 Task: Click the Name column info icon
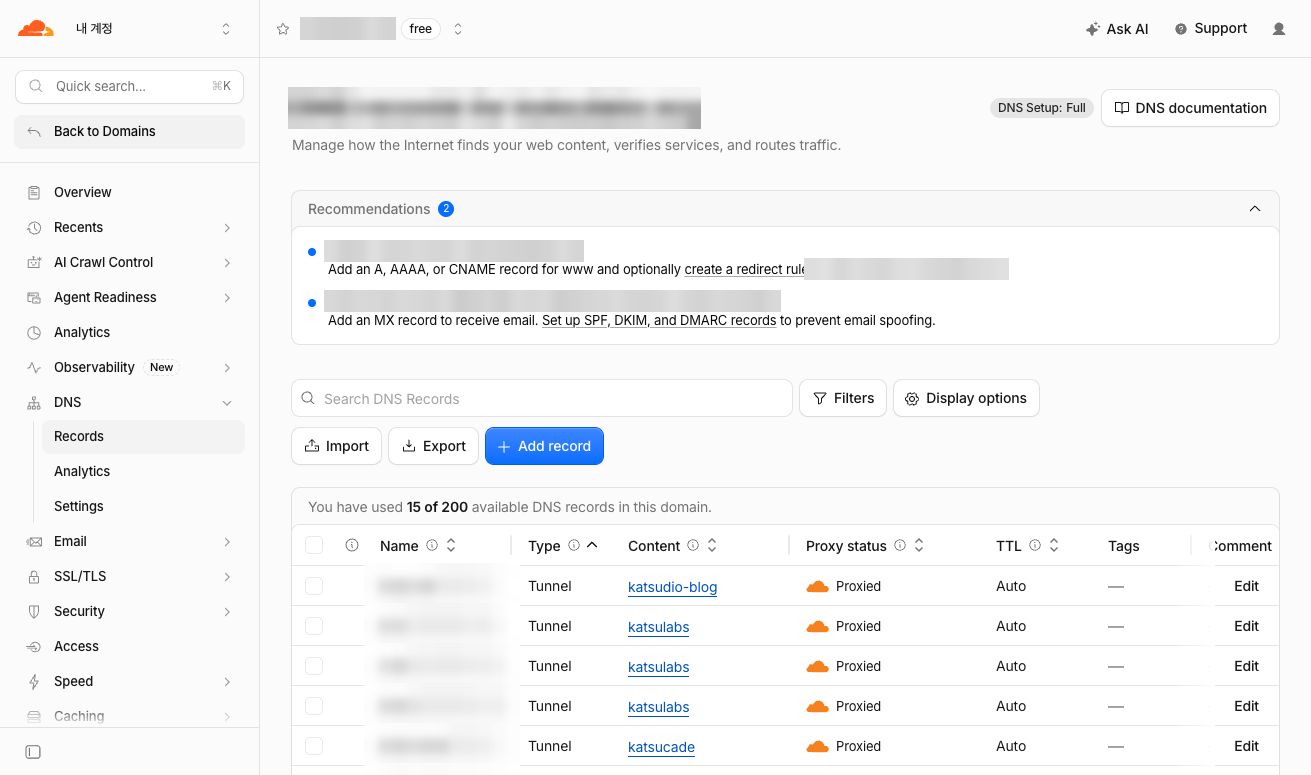click(x=432, y=546)
